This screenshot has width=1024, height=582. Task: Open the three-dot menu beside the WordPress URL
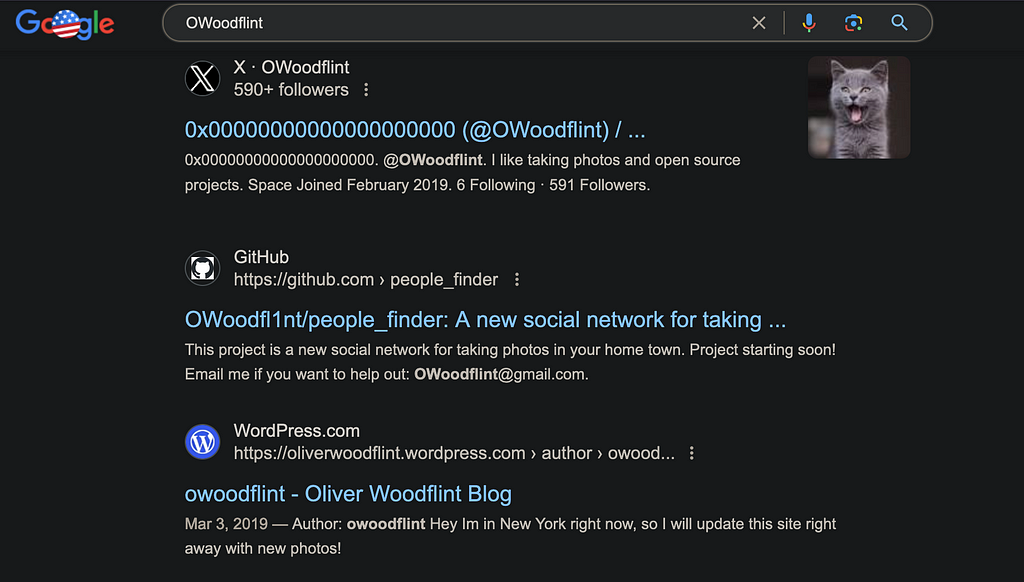coord(692,453)
